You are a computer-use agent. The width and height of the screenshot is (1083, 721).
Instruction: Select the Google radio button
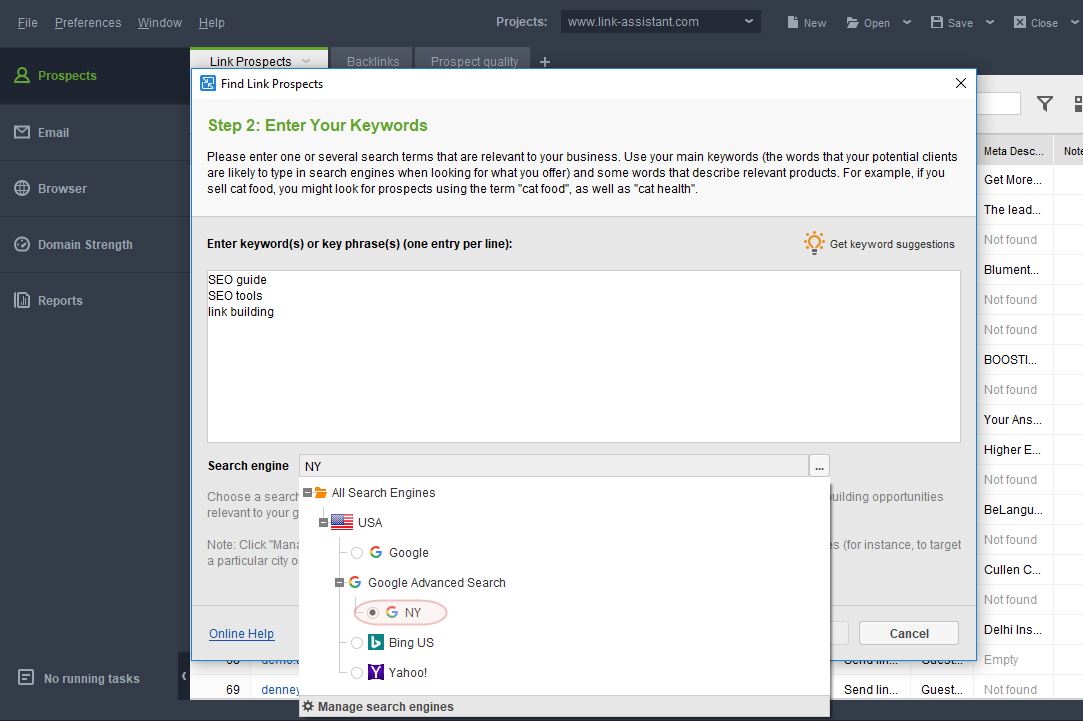356,552
